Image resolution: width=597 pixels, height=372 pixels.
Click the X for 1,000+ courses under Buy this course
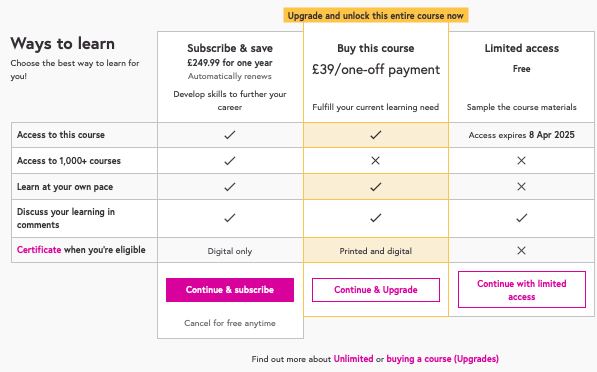coord(375,161)
